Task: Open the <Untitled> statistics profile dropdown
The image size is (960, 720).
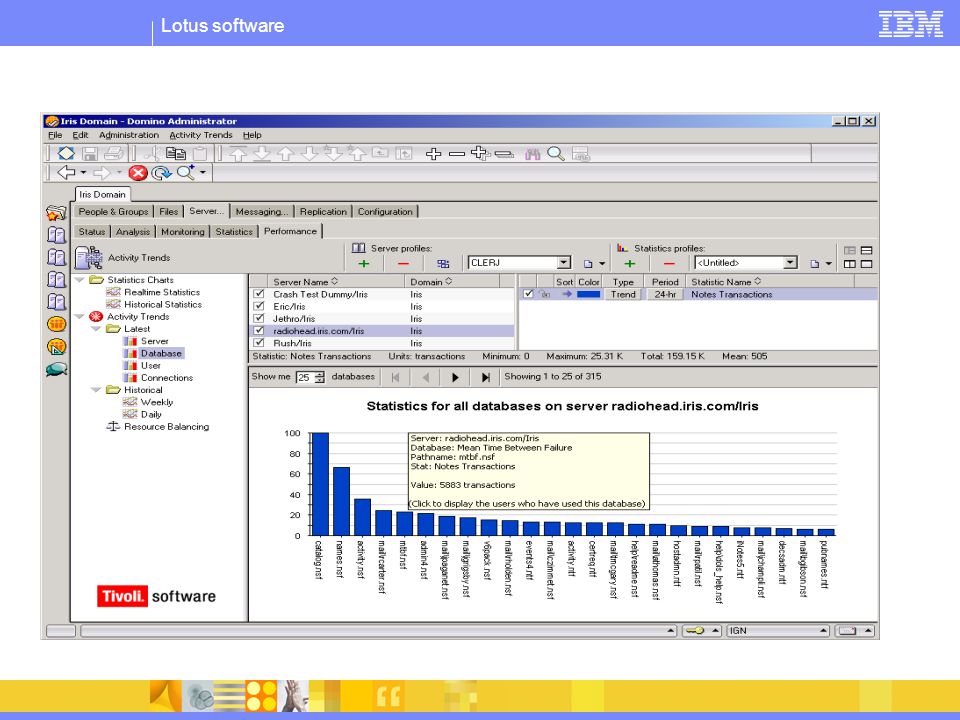Action: [x=790, y=263]
